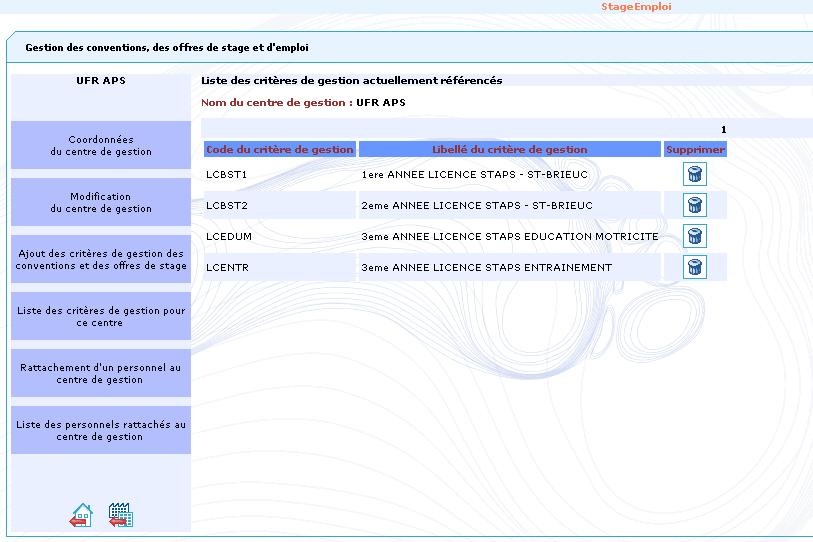Remove LCEDUM criterion using its trash icon
Viewport: 813px width, 542px height.
point(695,236)
